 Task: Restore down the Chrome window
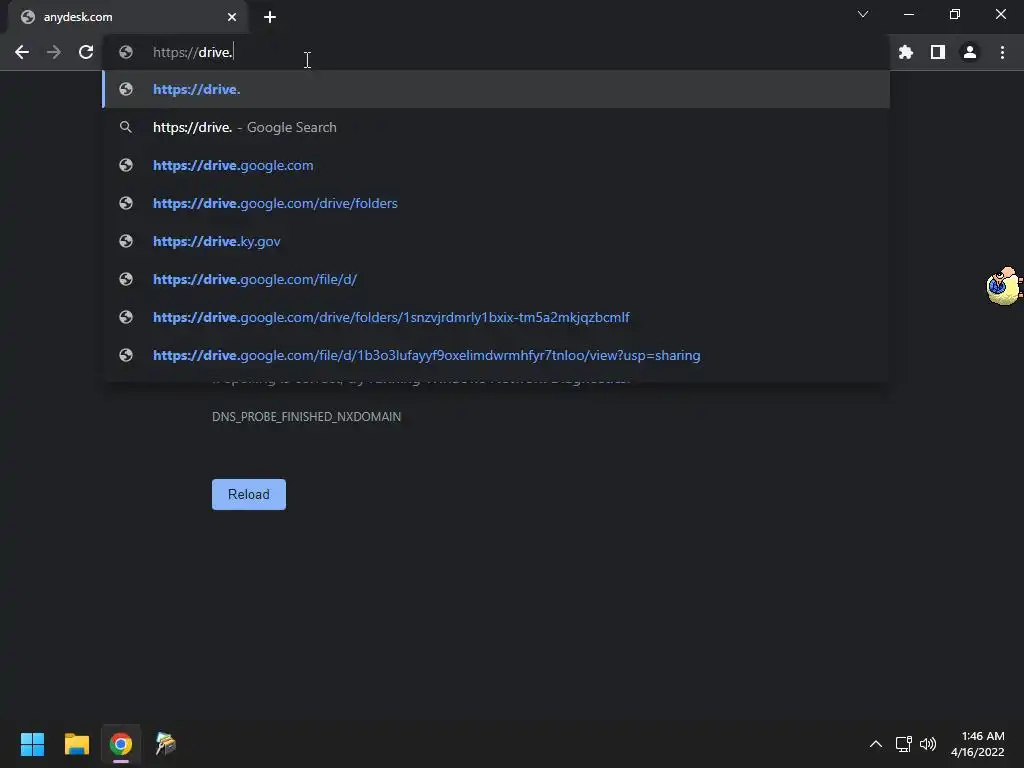coord(955,14)
